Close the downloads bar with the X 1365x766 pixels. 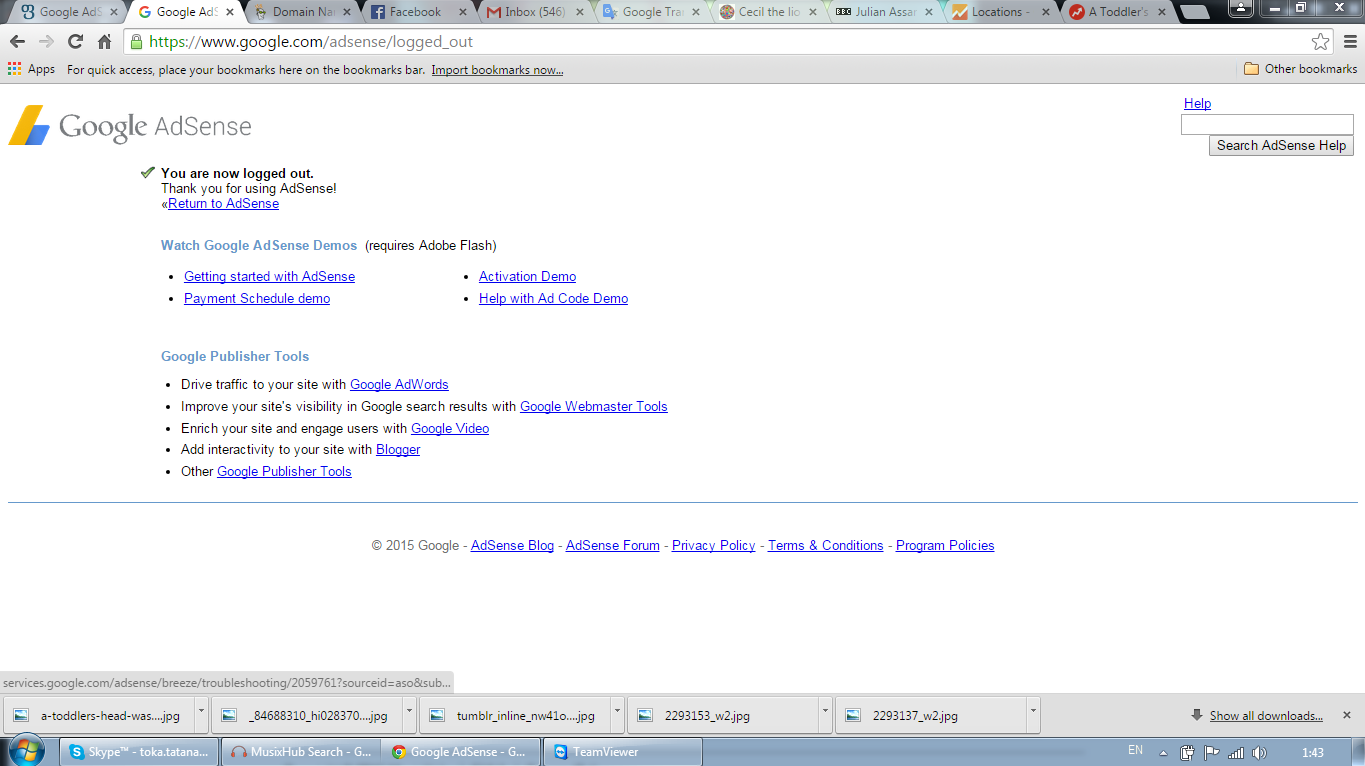1346,715
